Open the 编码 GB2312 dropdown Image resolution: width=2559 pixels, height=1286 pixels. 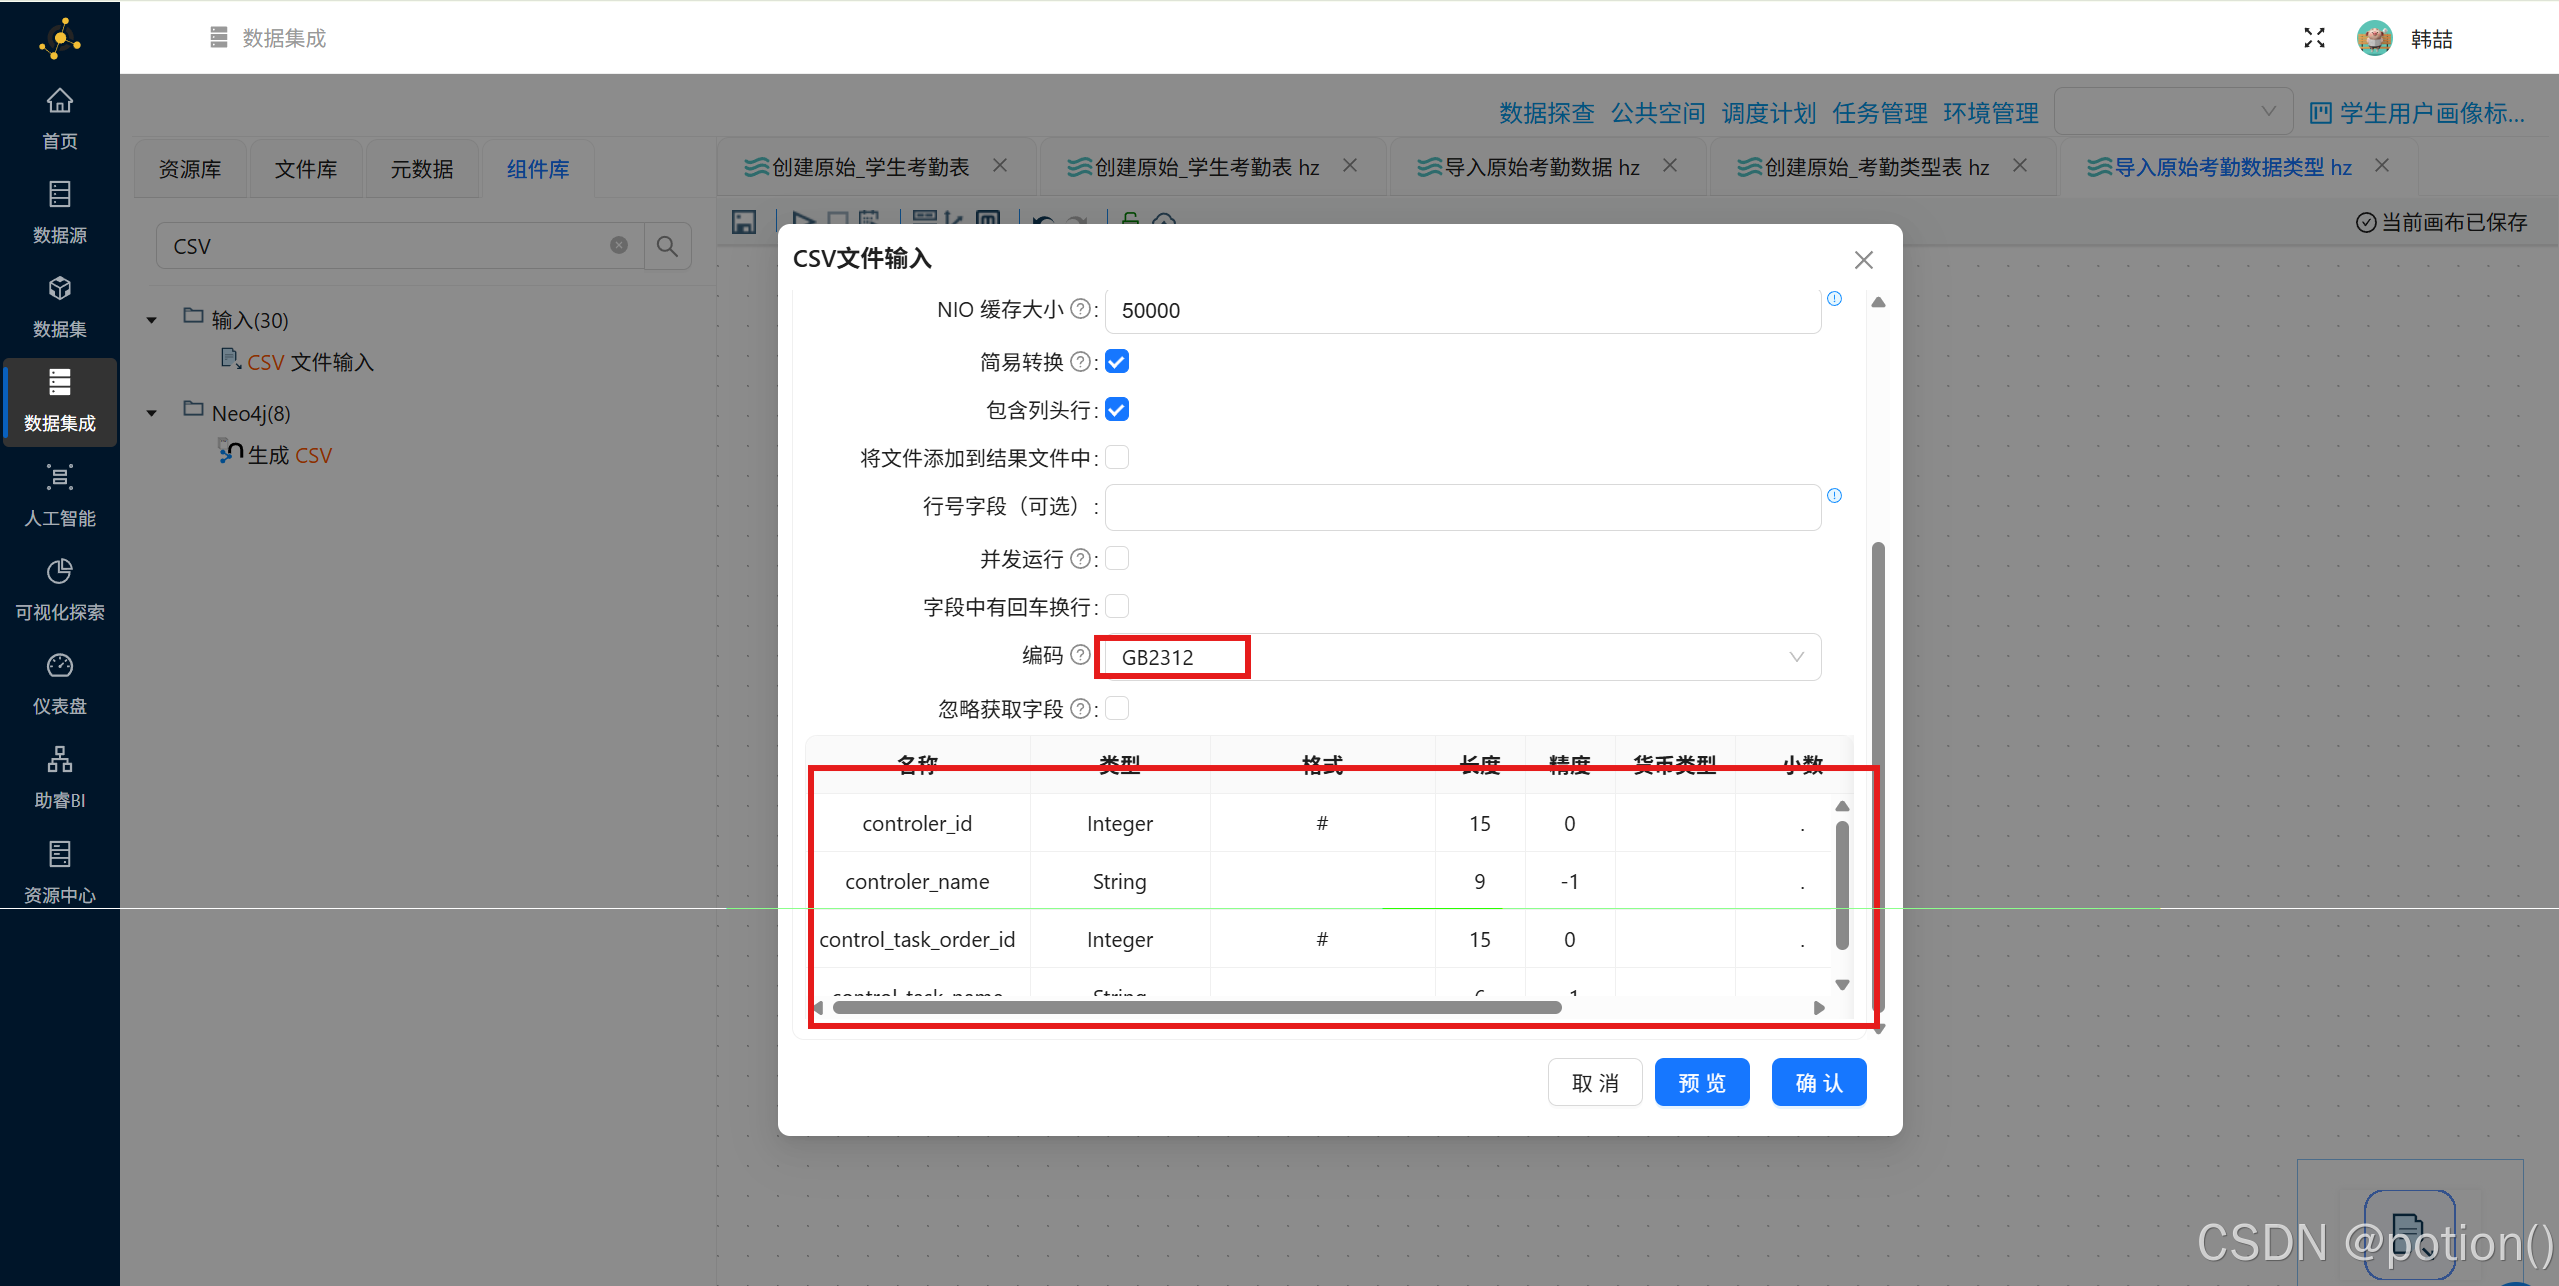click(1462, 657)
